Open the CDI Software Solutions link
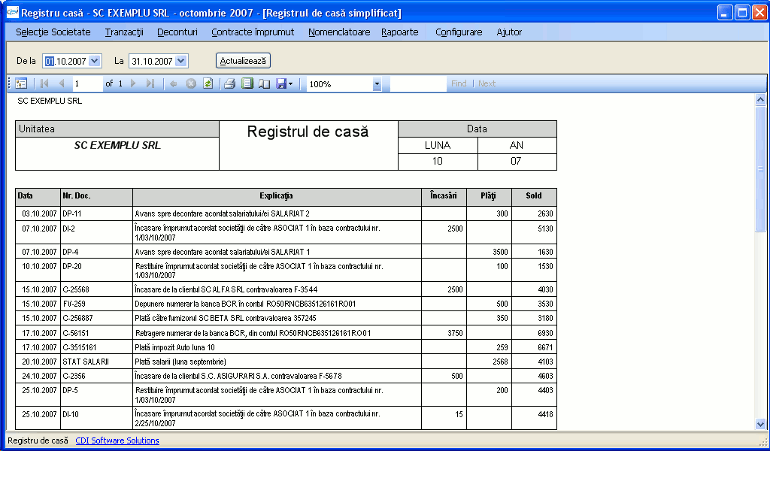Image resolution: width=770 pixels, height=501 pixels. click(x=117, y=441)
